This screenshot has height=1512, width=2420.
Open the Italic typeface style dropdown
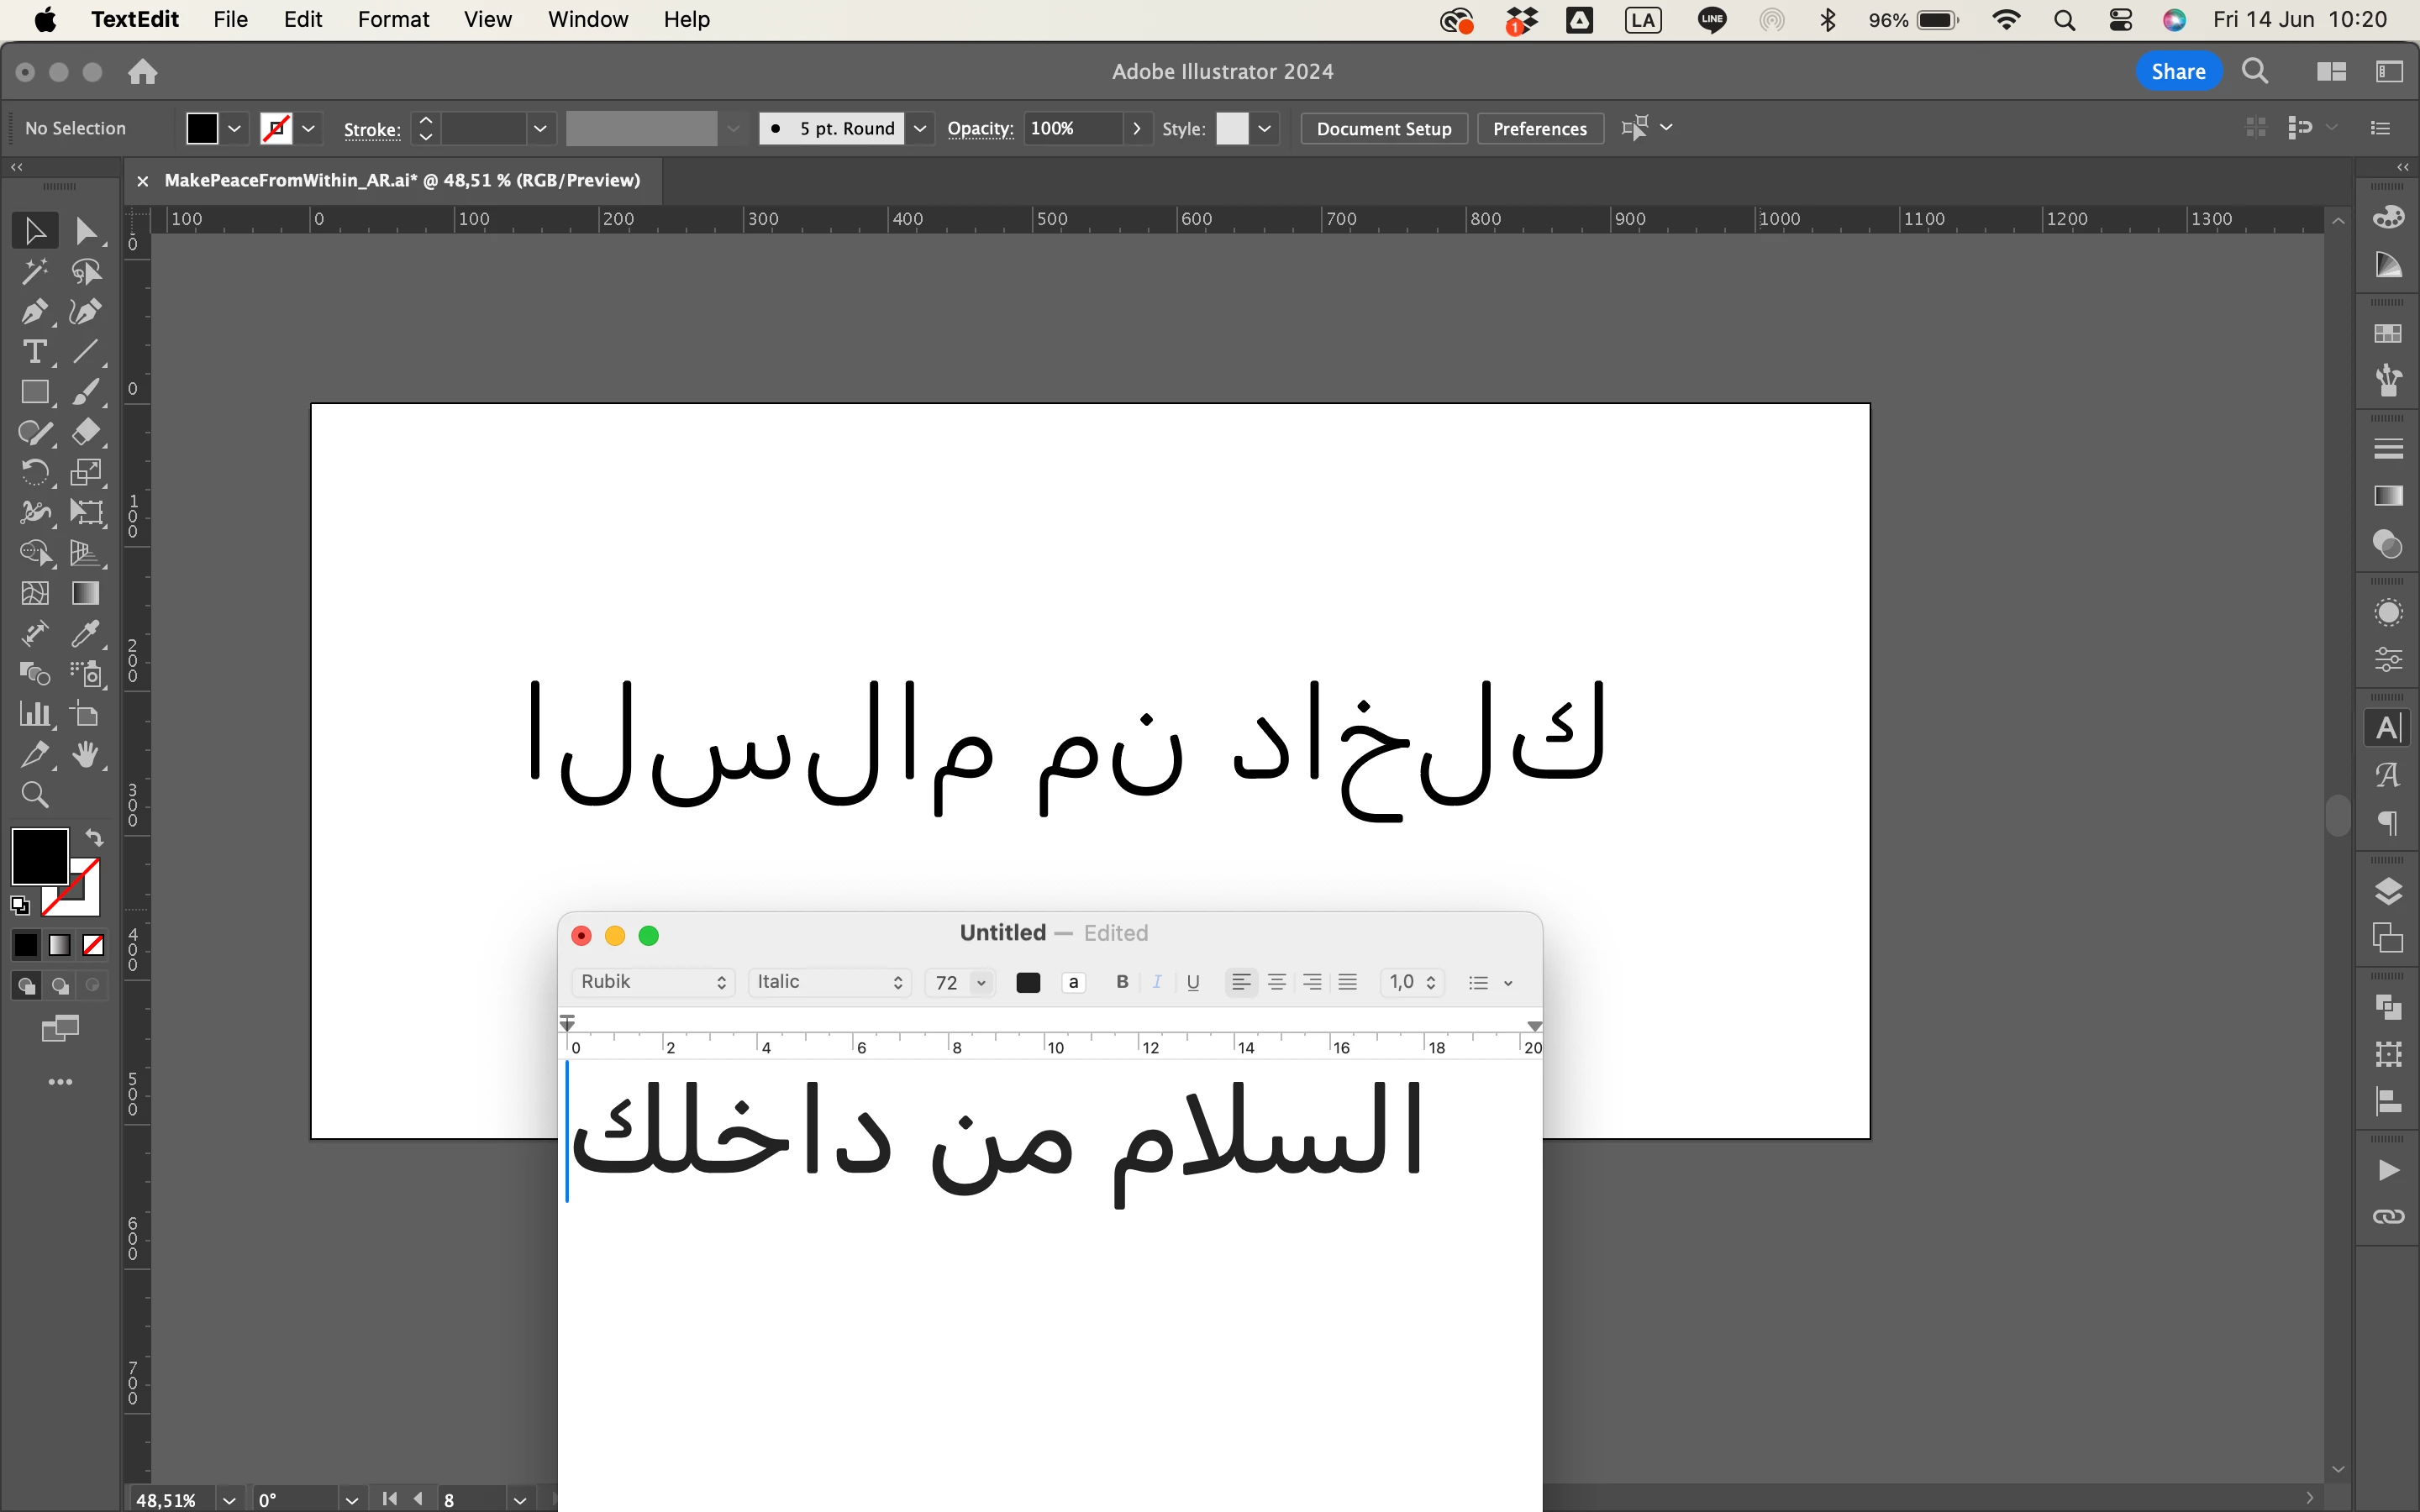click(x=829, y=982)
